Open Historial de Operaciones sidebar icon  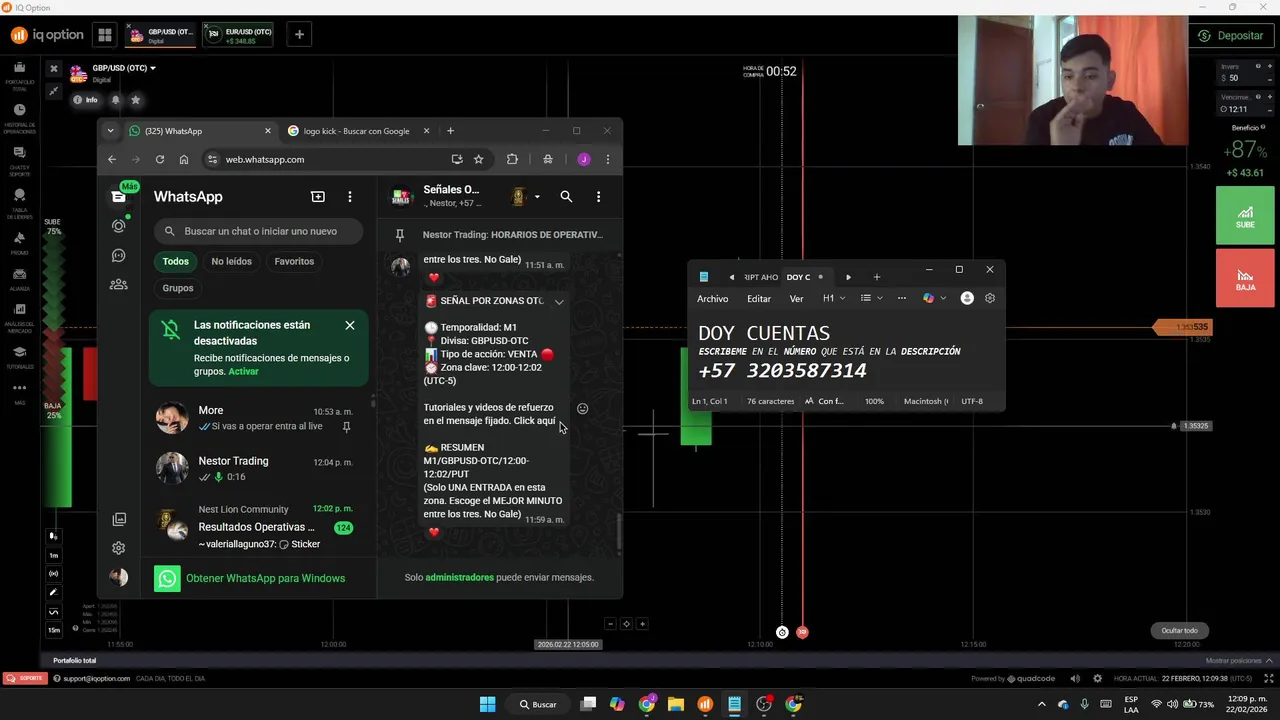[19, 118]
